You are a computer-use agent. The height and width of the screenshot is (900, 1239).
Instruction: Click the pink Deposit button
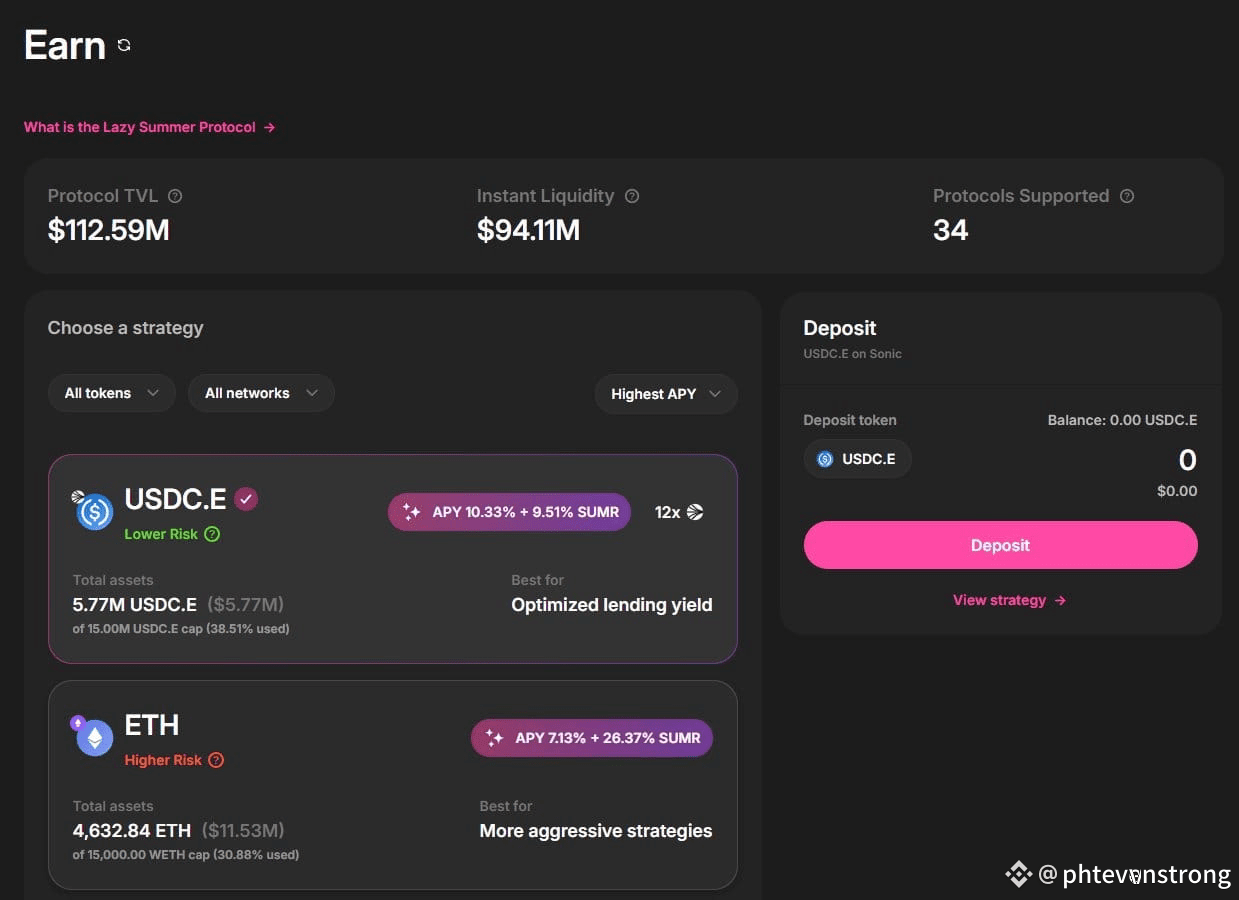tap(1000, 545)
